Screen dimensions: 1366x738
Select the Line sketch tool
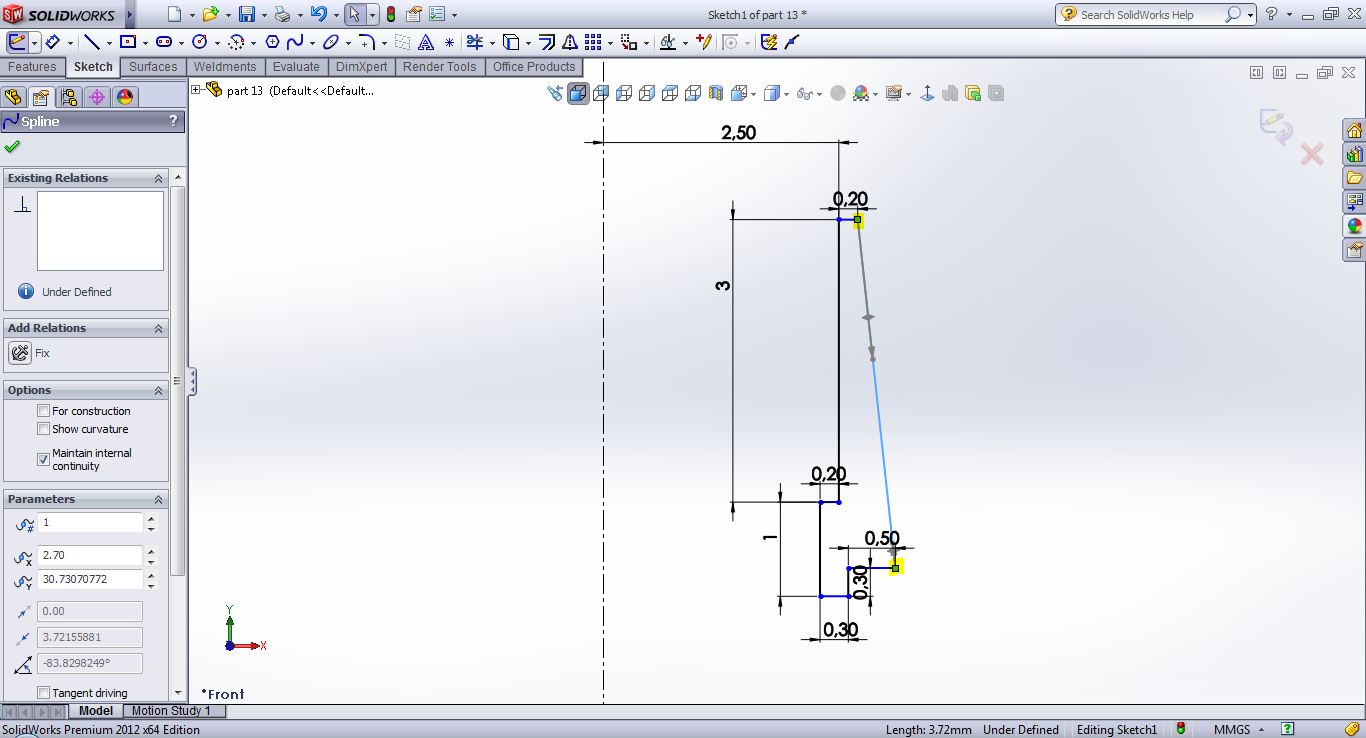coord(91,42)
